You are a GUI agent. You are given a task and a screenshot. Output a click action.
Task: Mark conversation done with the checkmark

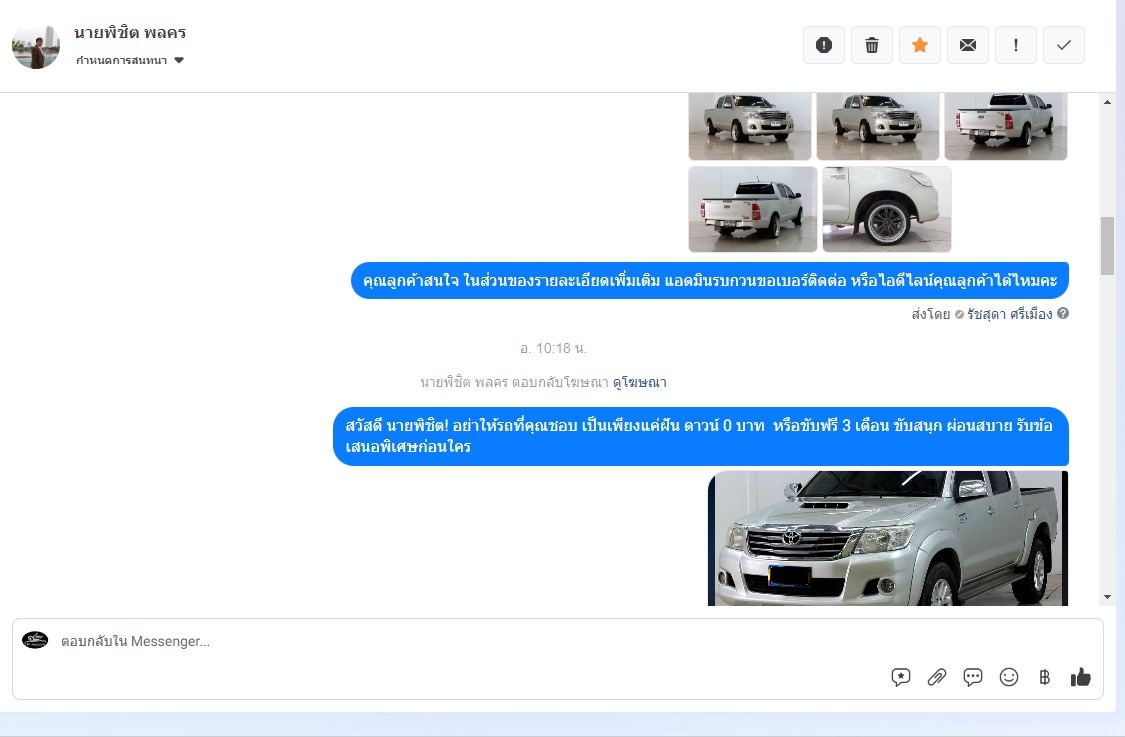1064,45
